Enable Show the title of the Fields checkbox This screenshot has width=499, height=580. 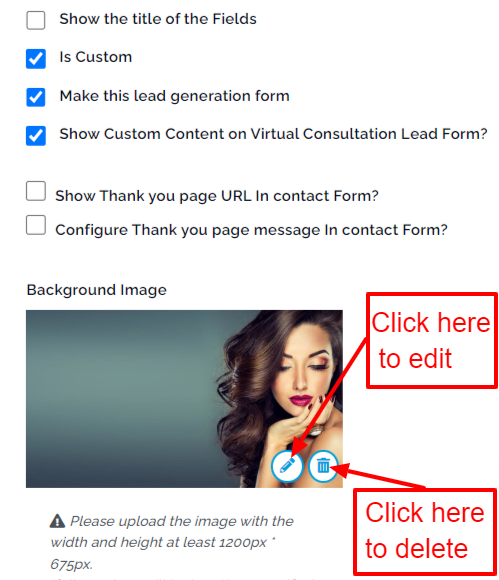tap(36, 20)
